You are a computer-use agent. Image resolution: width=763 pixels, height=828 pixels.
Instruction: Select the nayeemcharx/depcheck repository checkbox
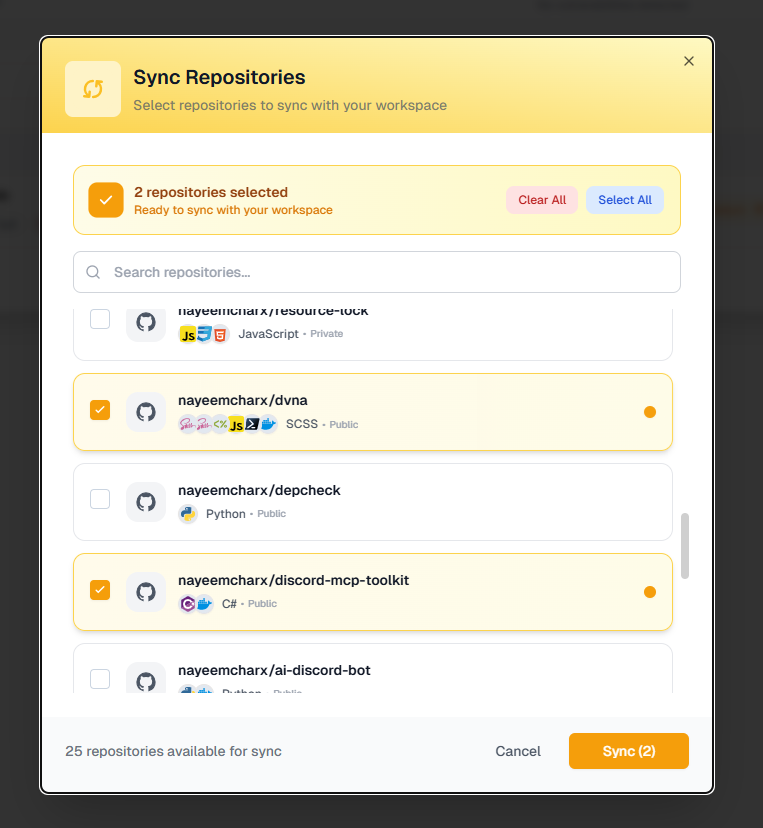pyautogui.click(x=99, y=501)
